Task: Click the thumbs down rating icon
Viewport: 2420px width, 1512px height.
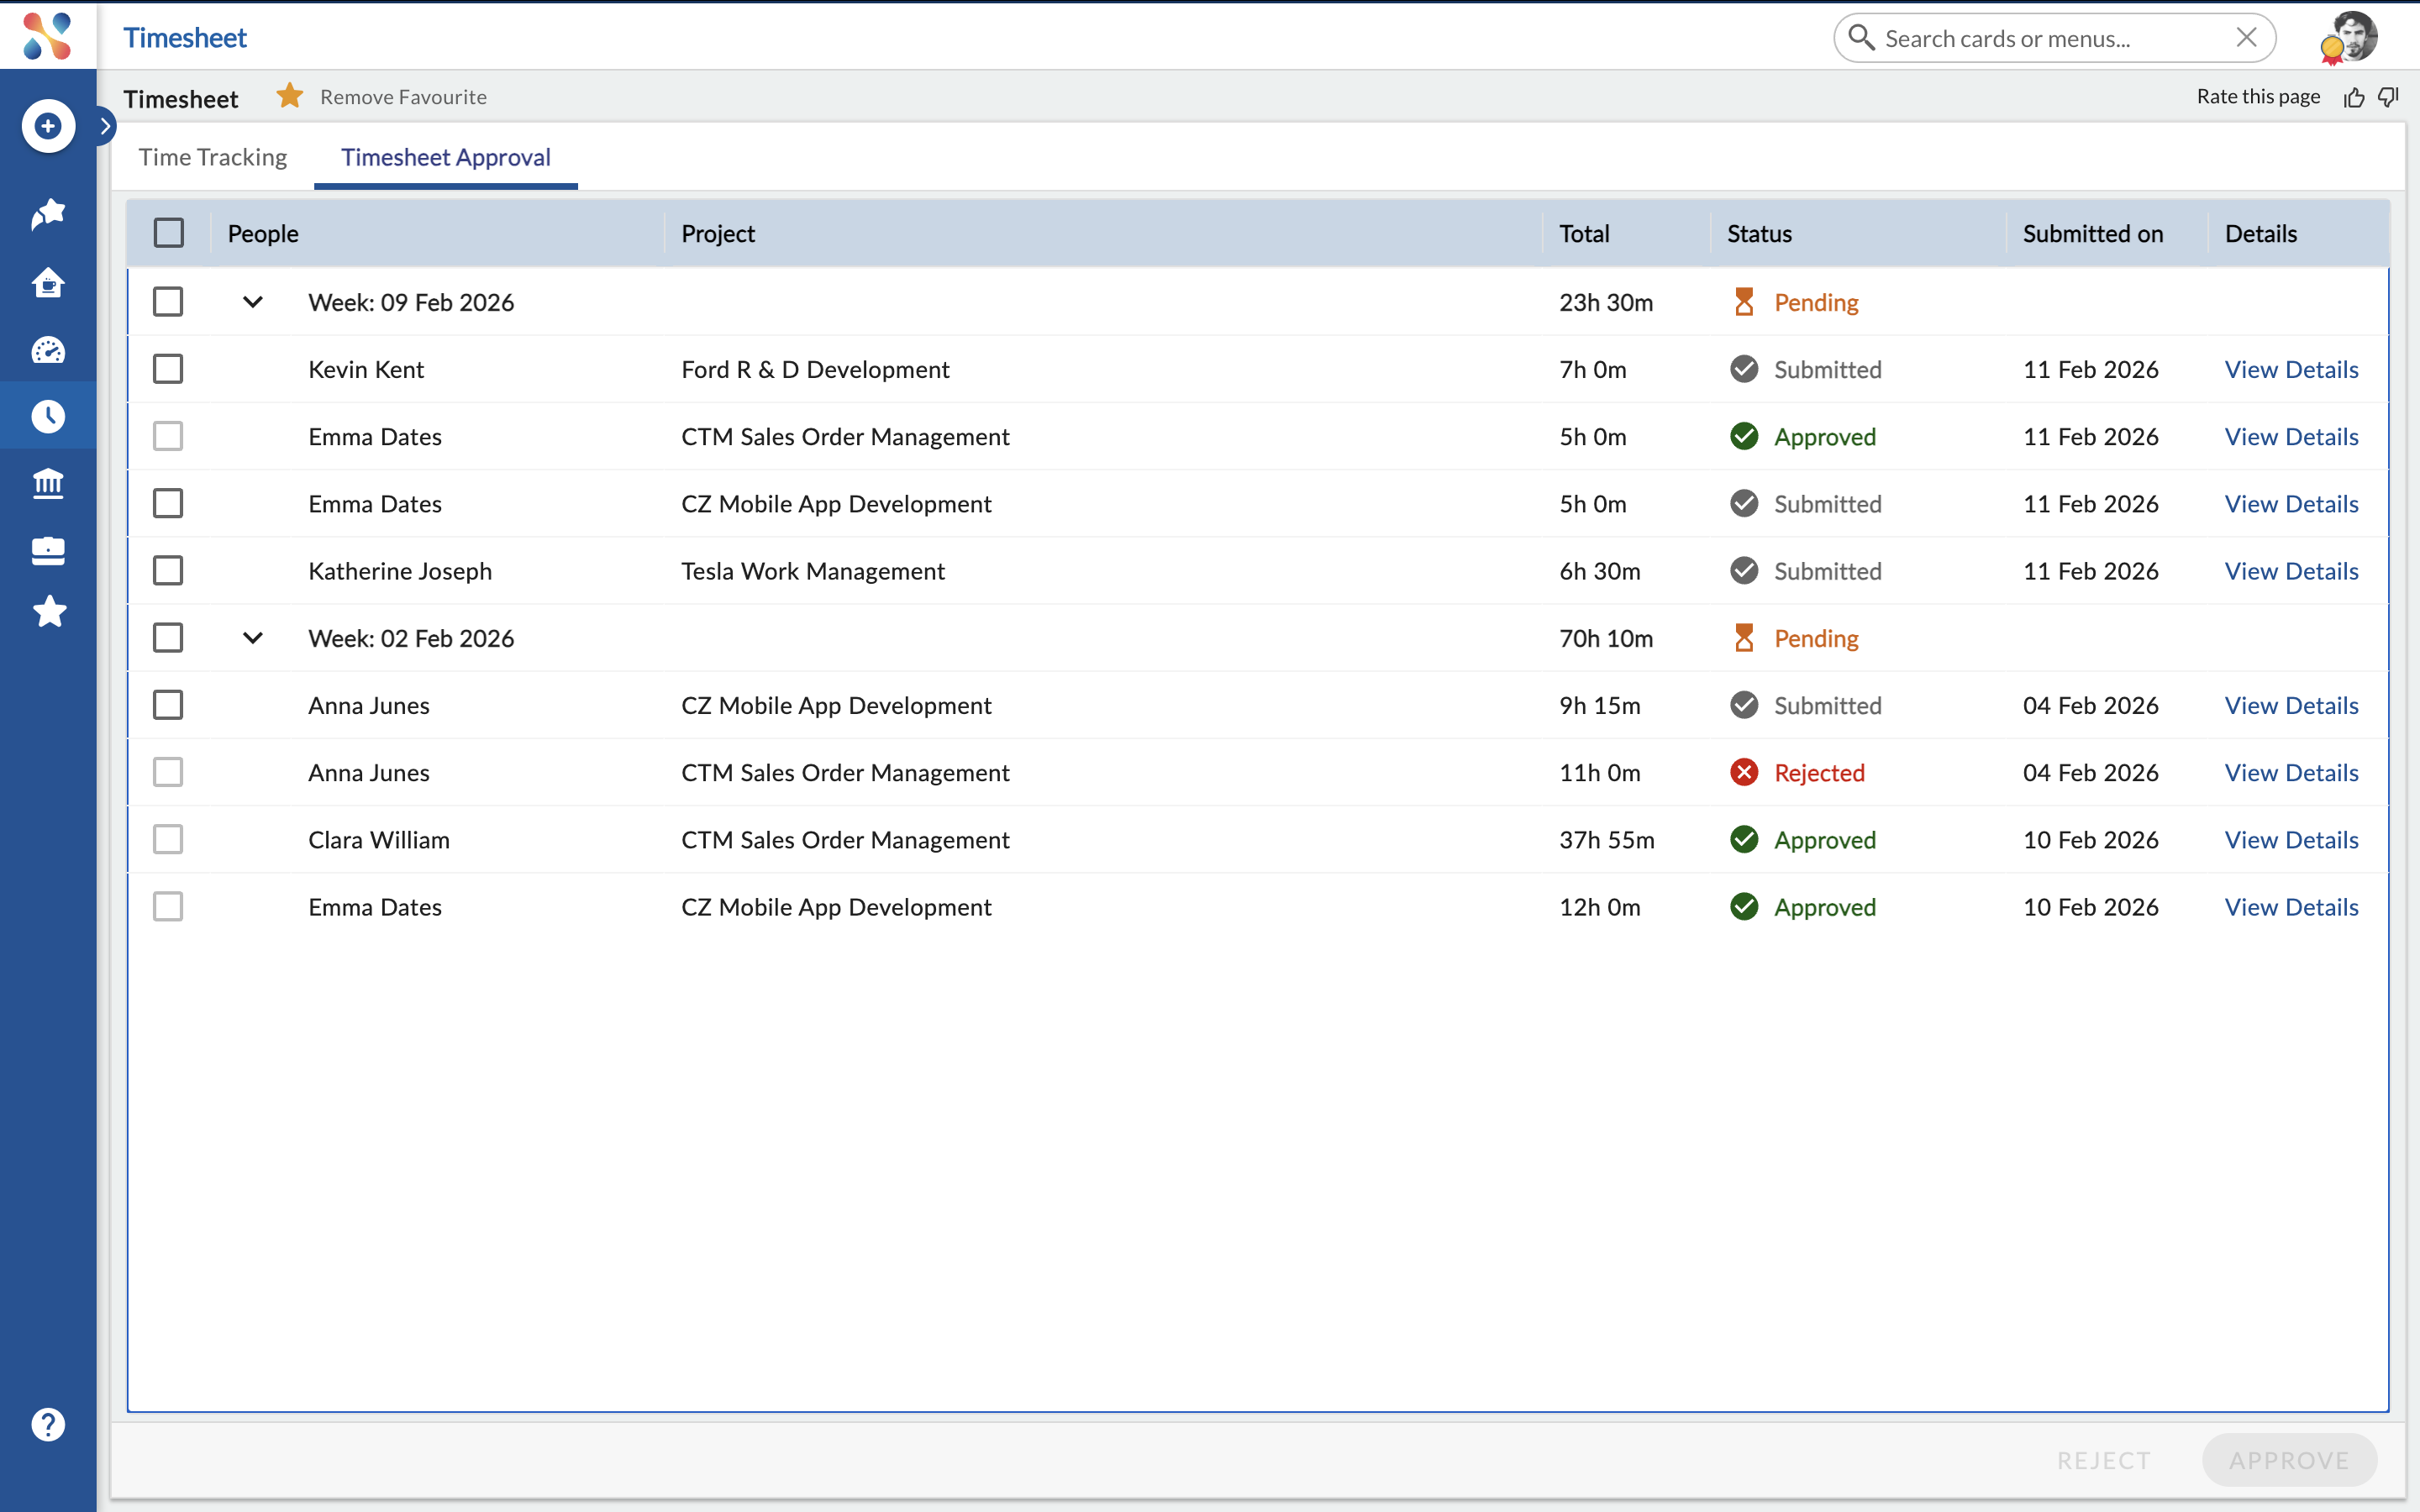Action: coord(2389,97)
